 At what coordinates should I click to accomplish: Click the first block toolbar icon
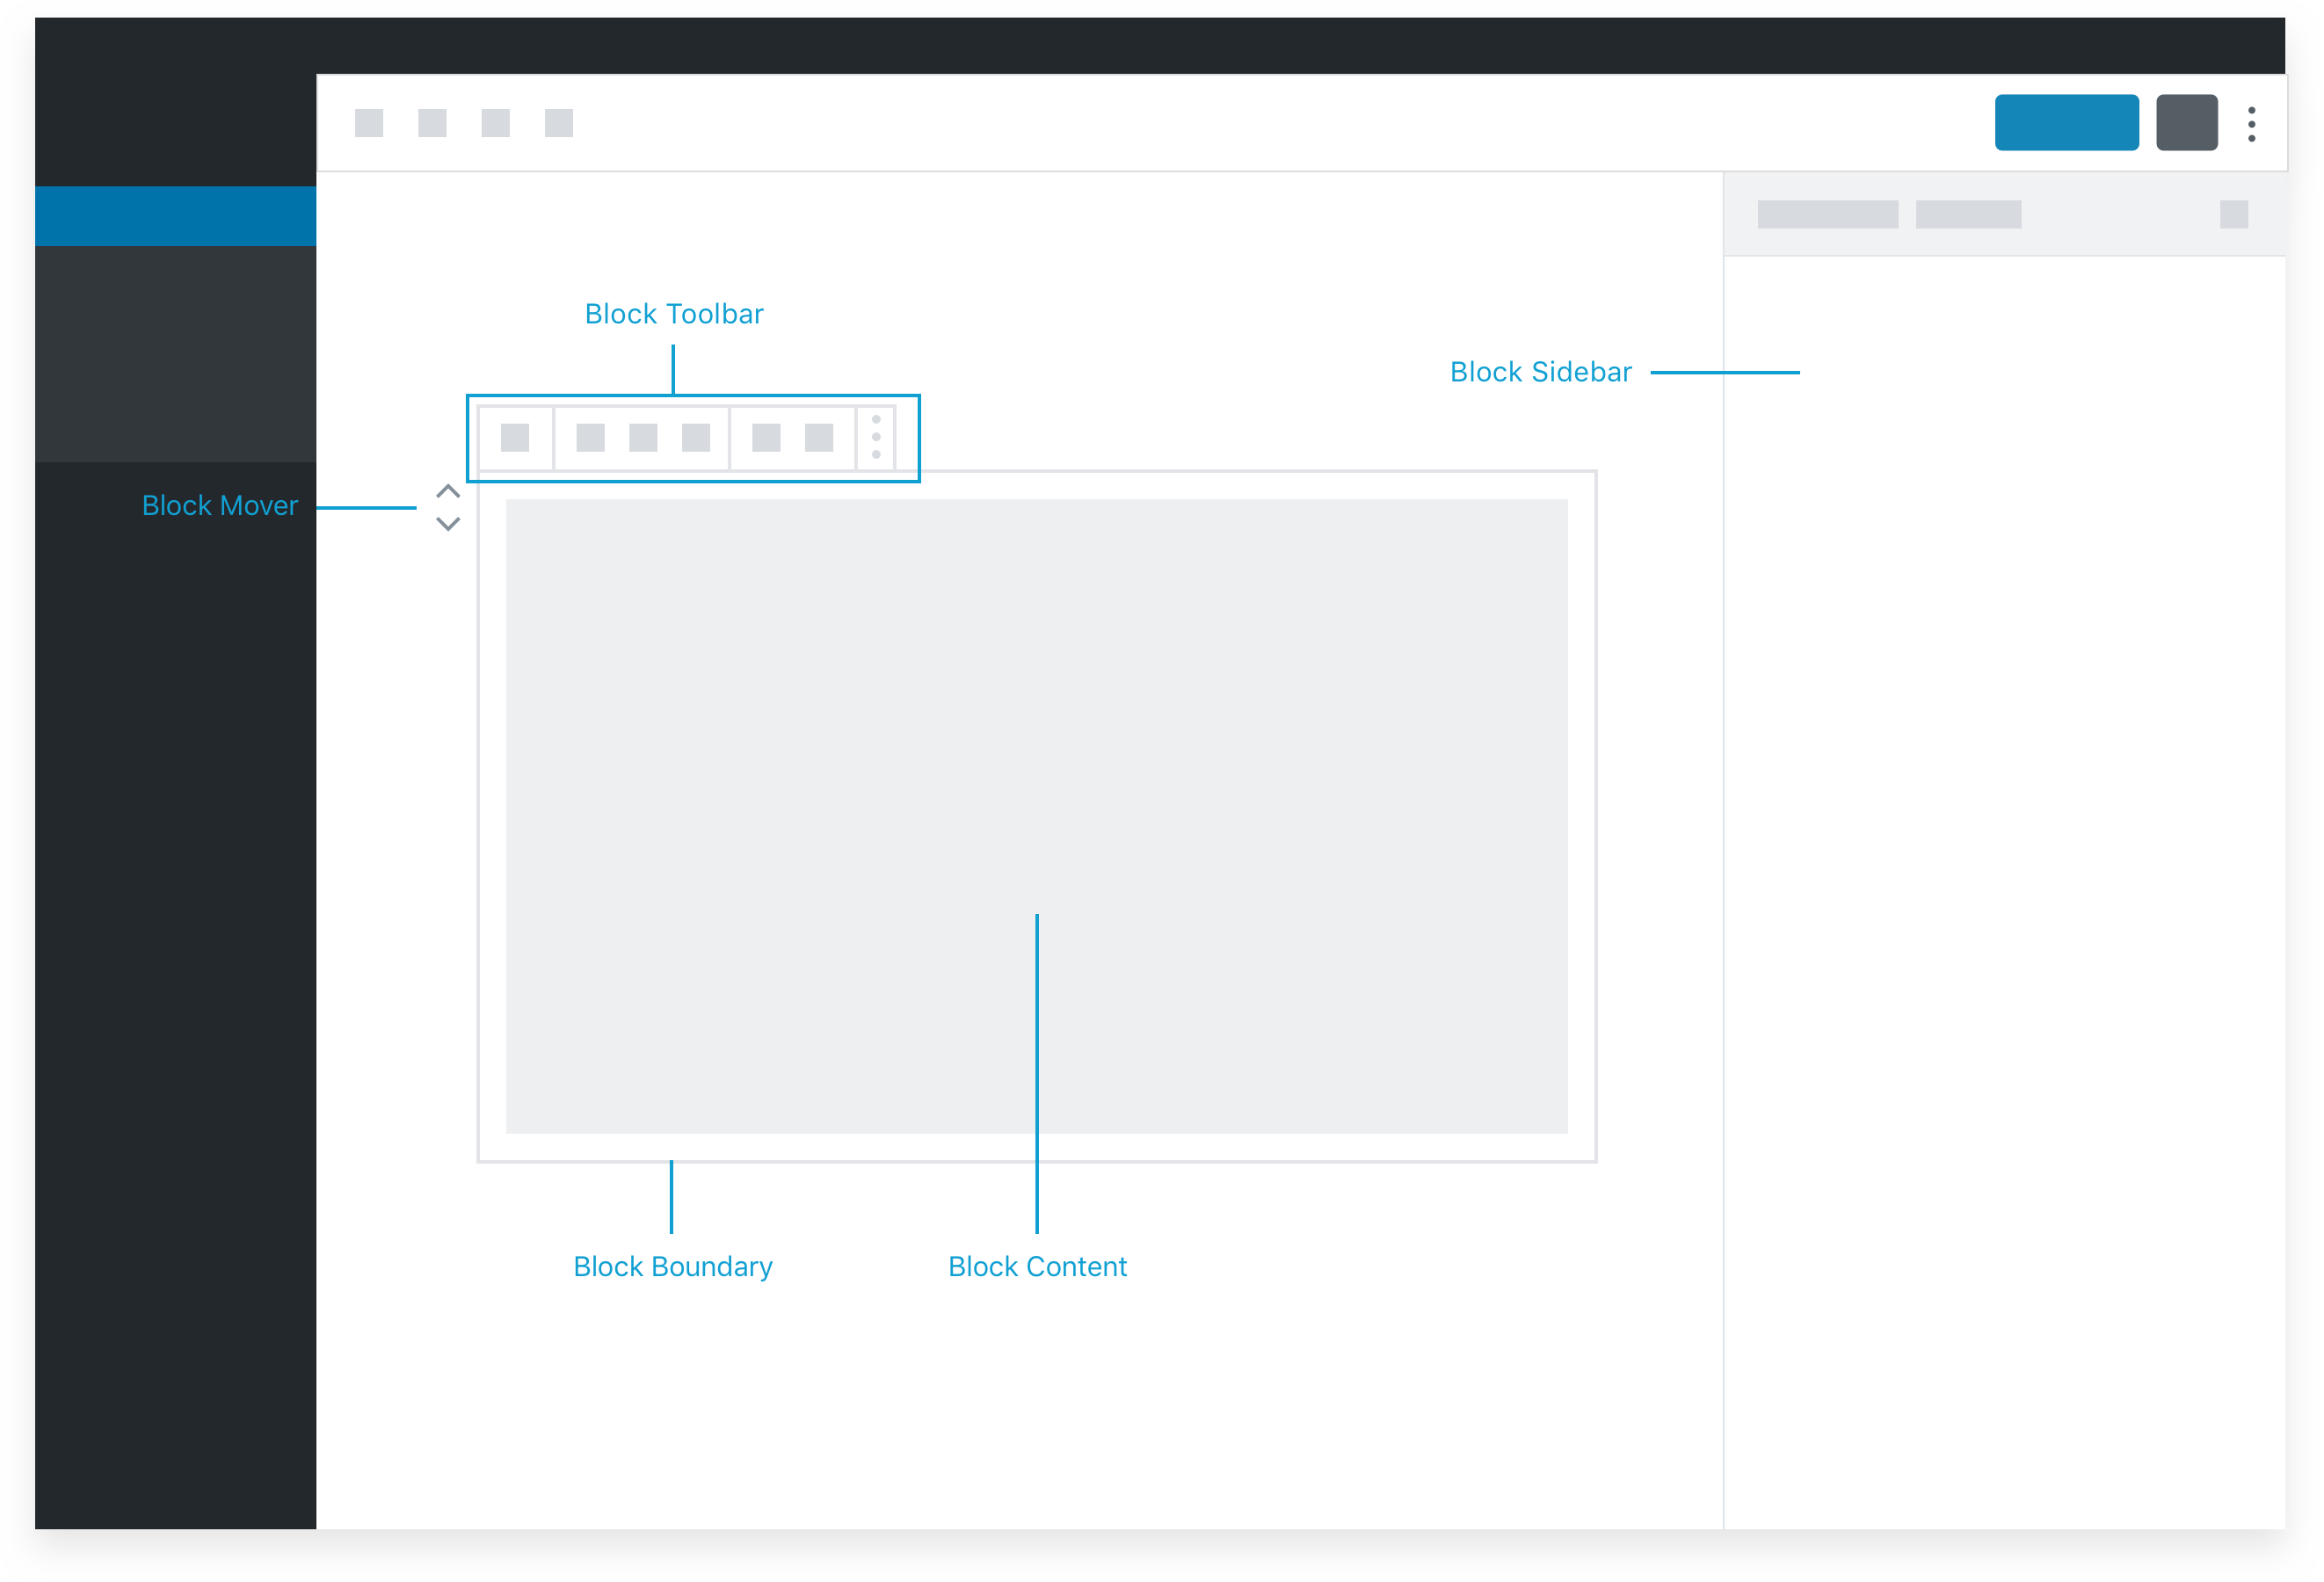(x=512, y=438)
